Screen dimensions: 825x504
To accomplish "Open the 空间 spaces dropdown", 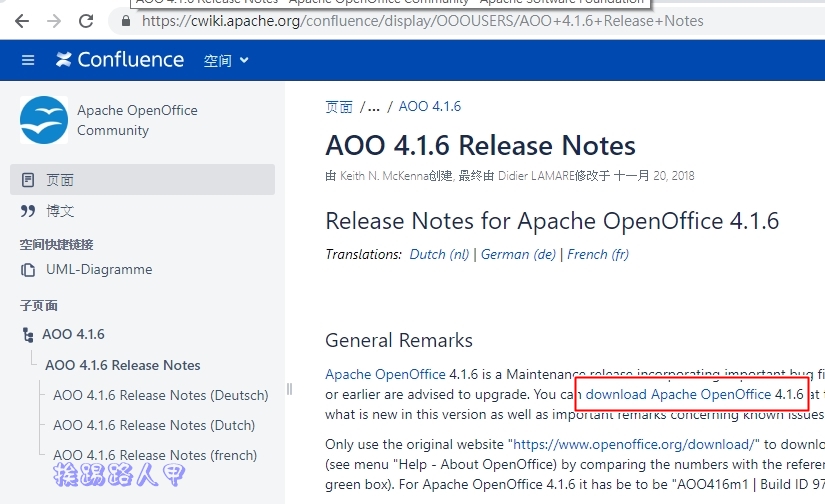I will (226, 61).
